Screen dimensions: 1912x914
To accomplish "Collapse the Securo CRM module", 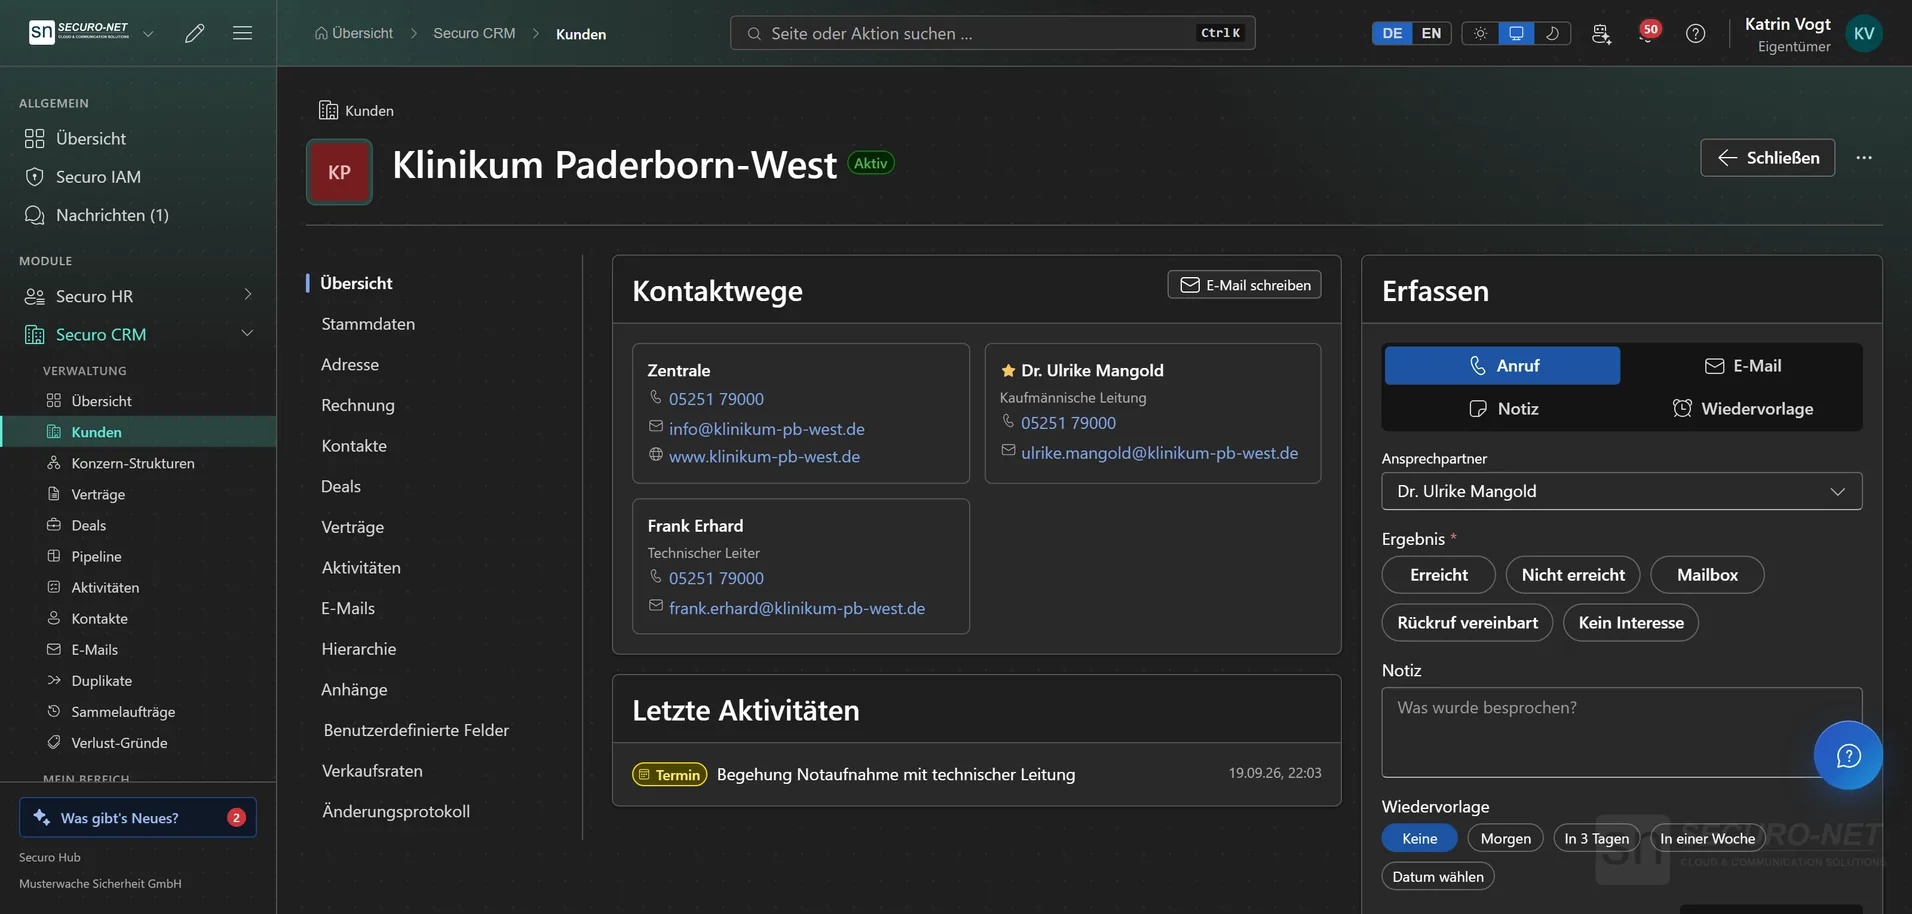I will [138, 334].
